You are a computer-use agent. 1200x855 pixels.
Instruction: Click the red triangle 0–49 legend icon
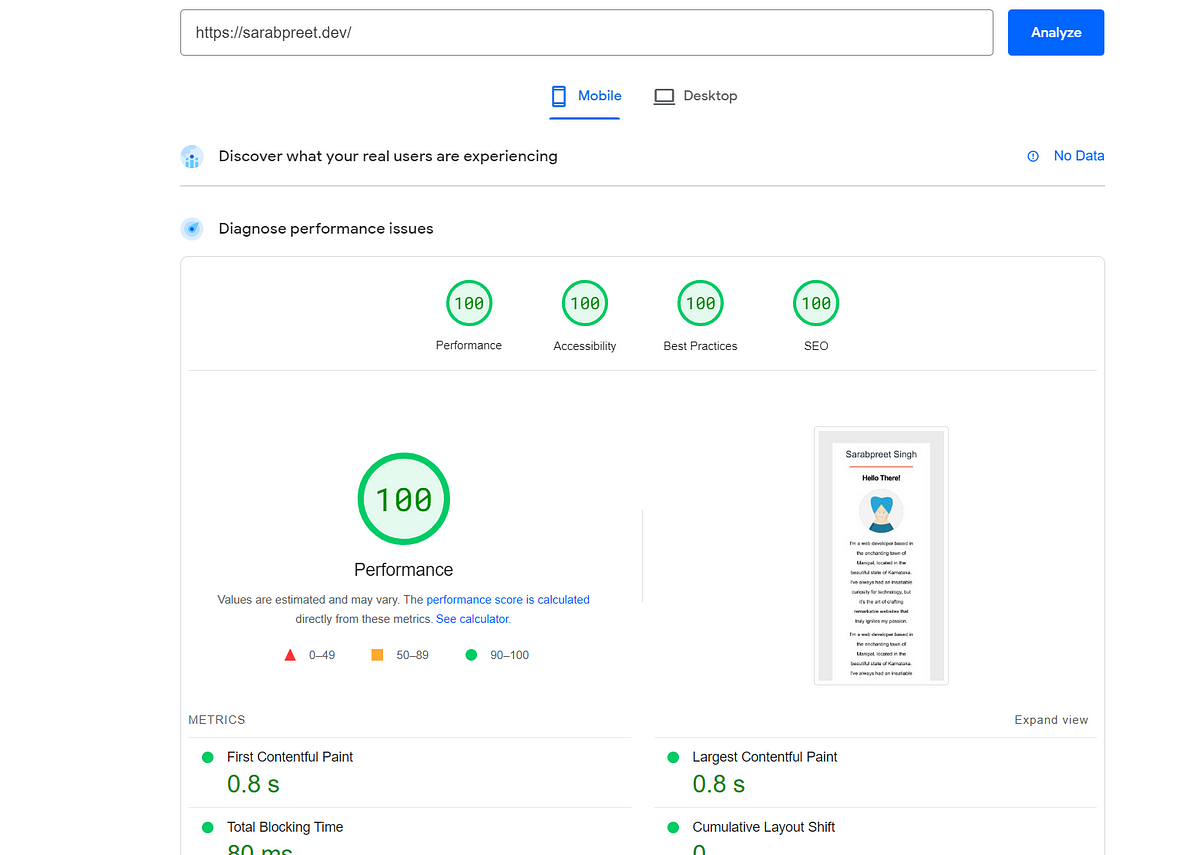click(x=290, y=655)
